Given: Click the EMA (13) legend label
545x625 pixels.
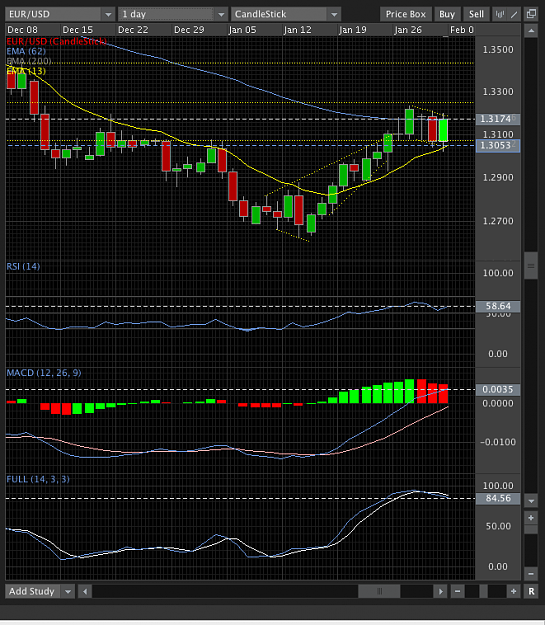Looking at the screenshot, I should [x=26, y=71].
